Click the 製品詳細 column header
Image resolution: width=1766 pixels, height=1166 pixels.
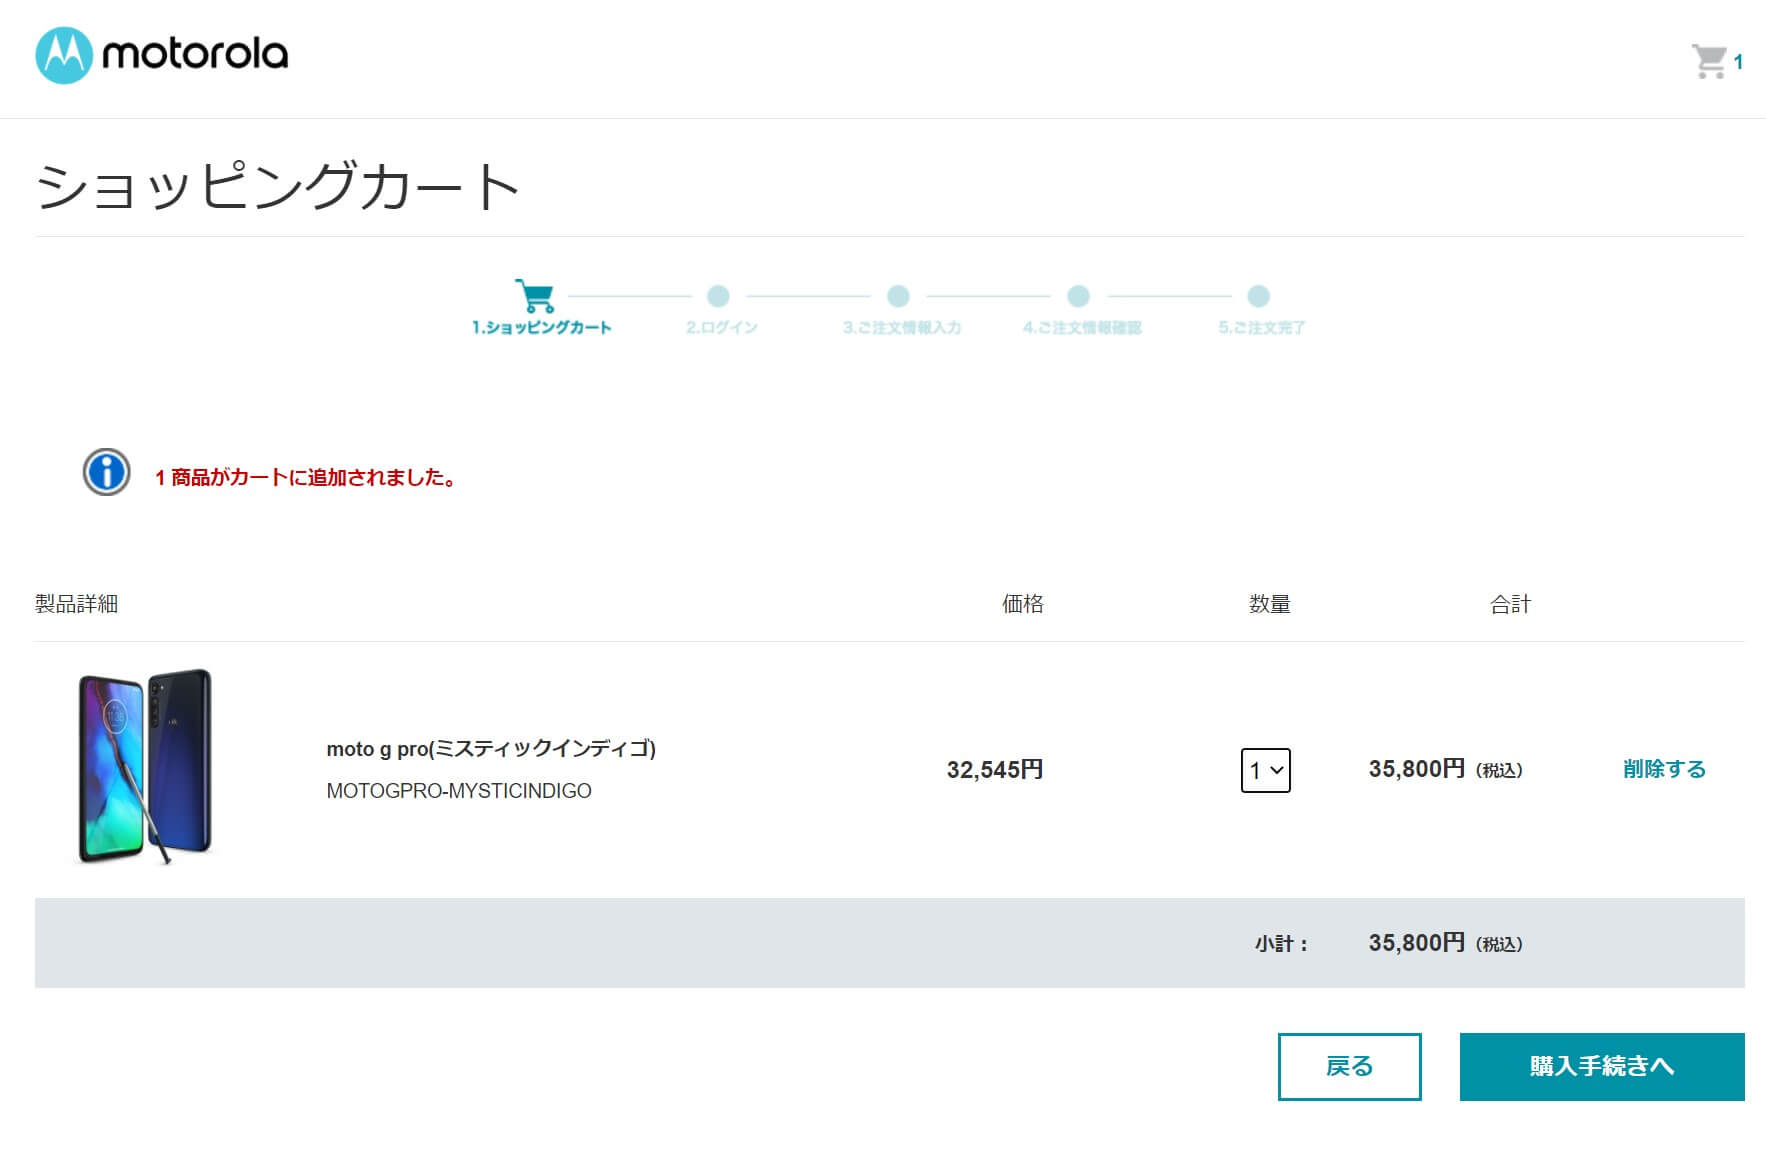[77, 603]
